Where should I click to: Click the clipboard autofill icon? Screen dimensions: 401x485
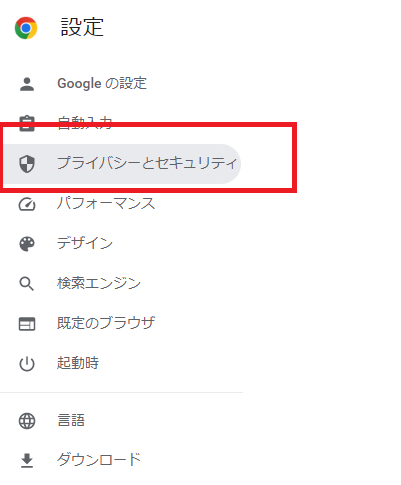click(x=27, y=124)
